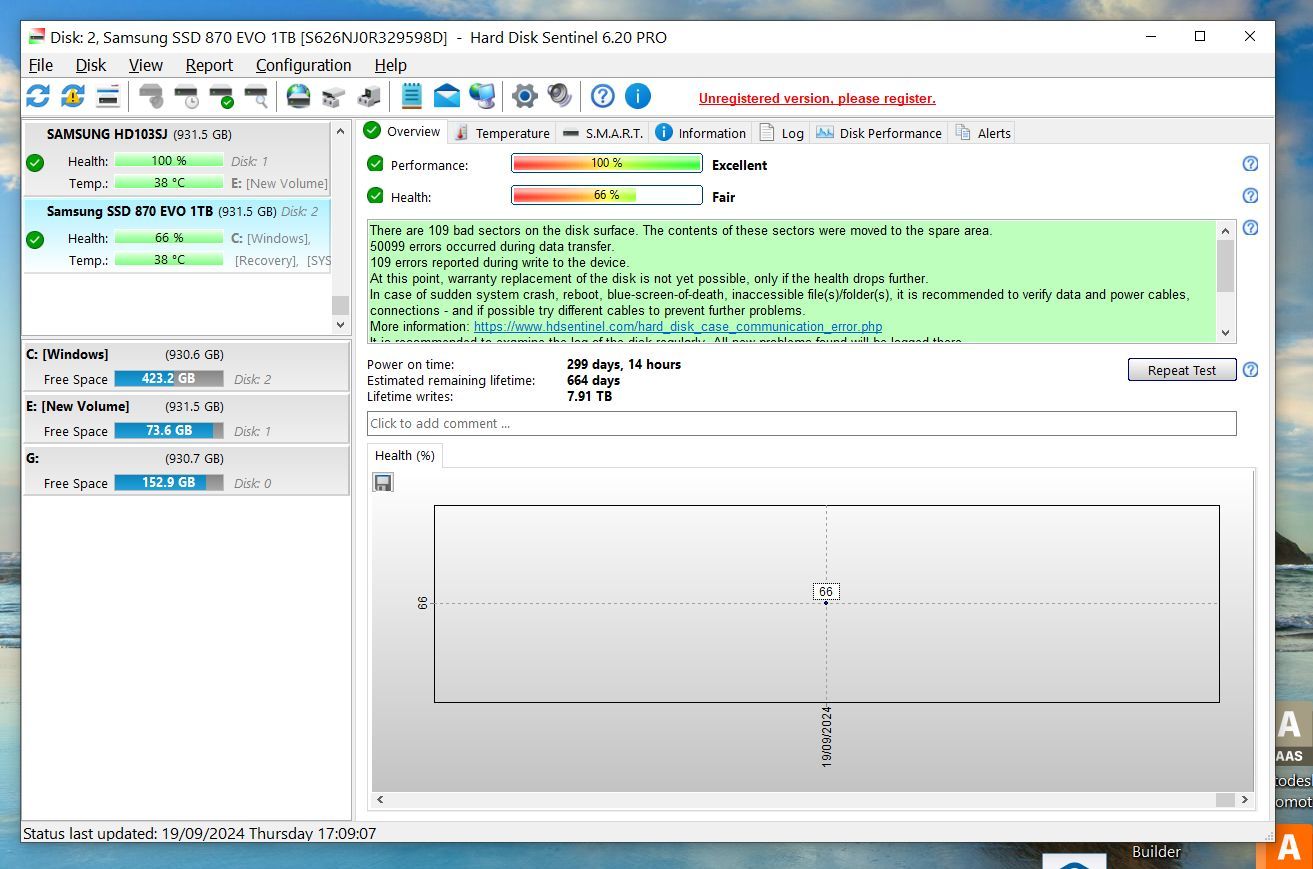Click the grey disk icon after panel icon

[x=151, y=97]
